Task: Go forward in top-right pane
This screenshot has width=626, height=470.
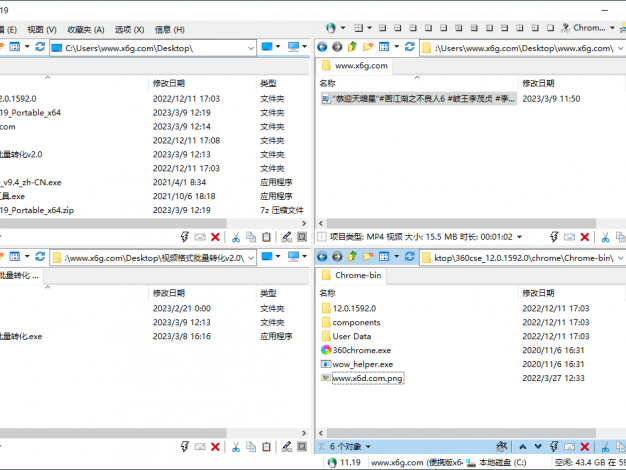Action: (x=337, y=47)
